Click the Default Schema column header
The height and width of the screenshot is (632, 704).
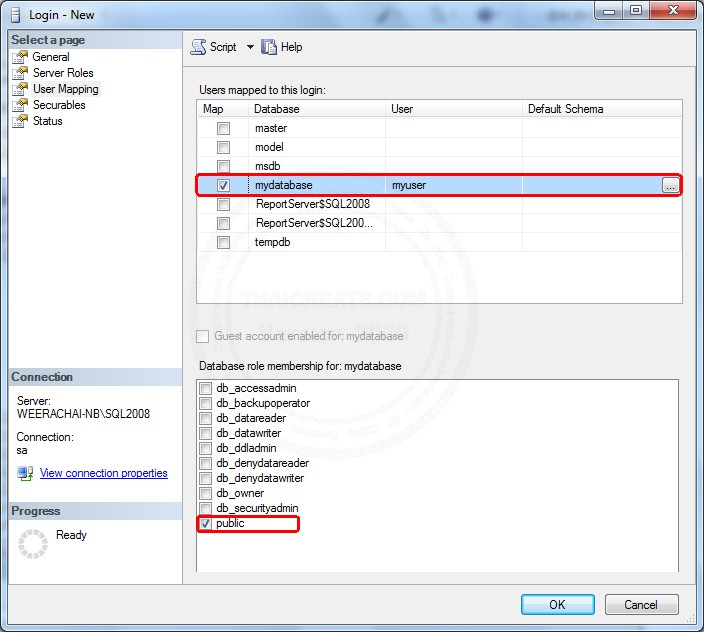pos(602,109)
